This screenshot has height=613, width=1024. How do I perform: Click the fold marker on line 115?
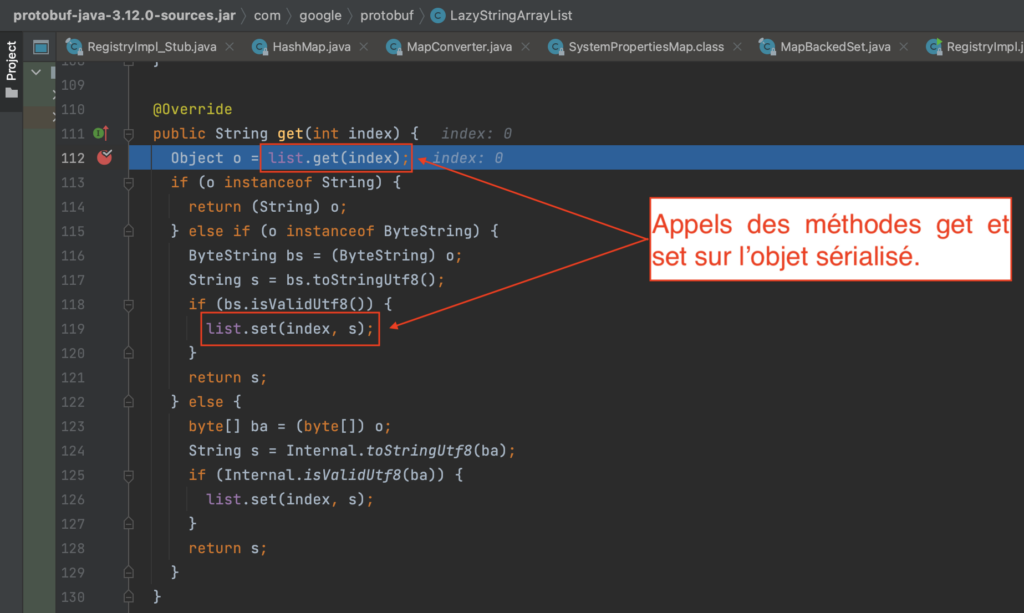(x=129, y=231)
